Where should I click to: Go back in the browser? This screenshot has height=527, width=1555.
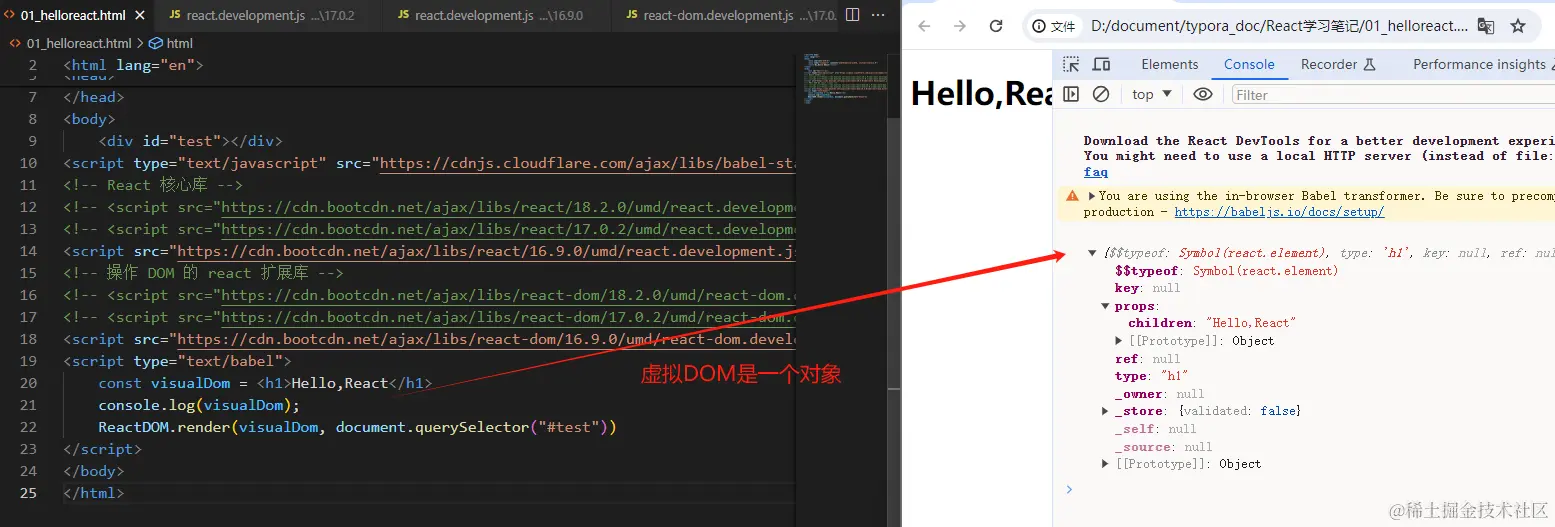pyautogui.click(x=924, y=26)
